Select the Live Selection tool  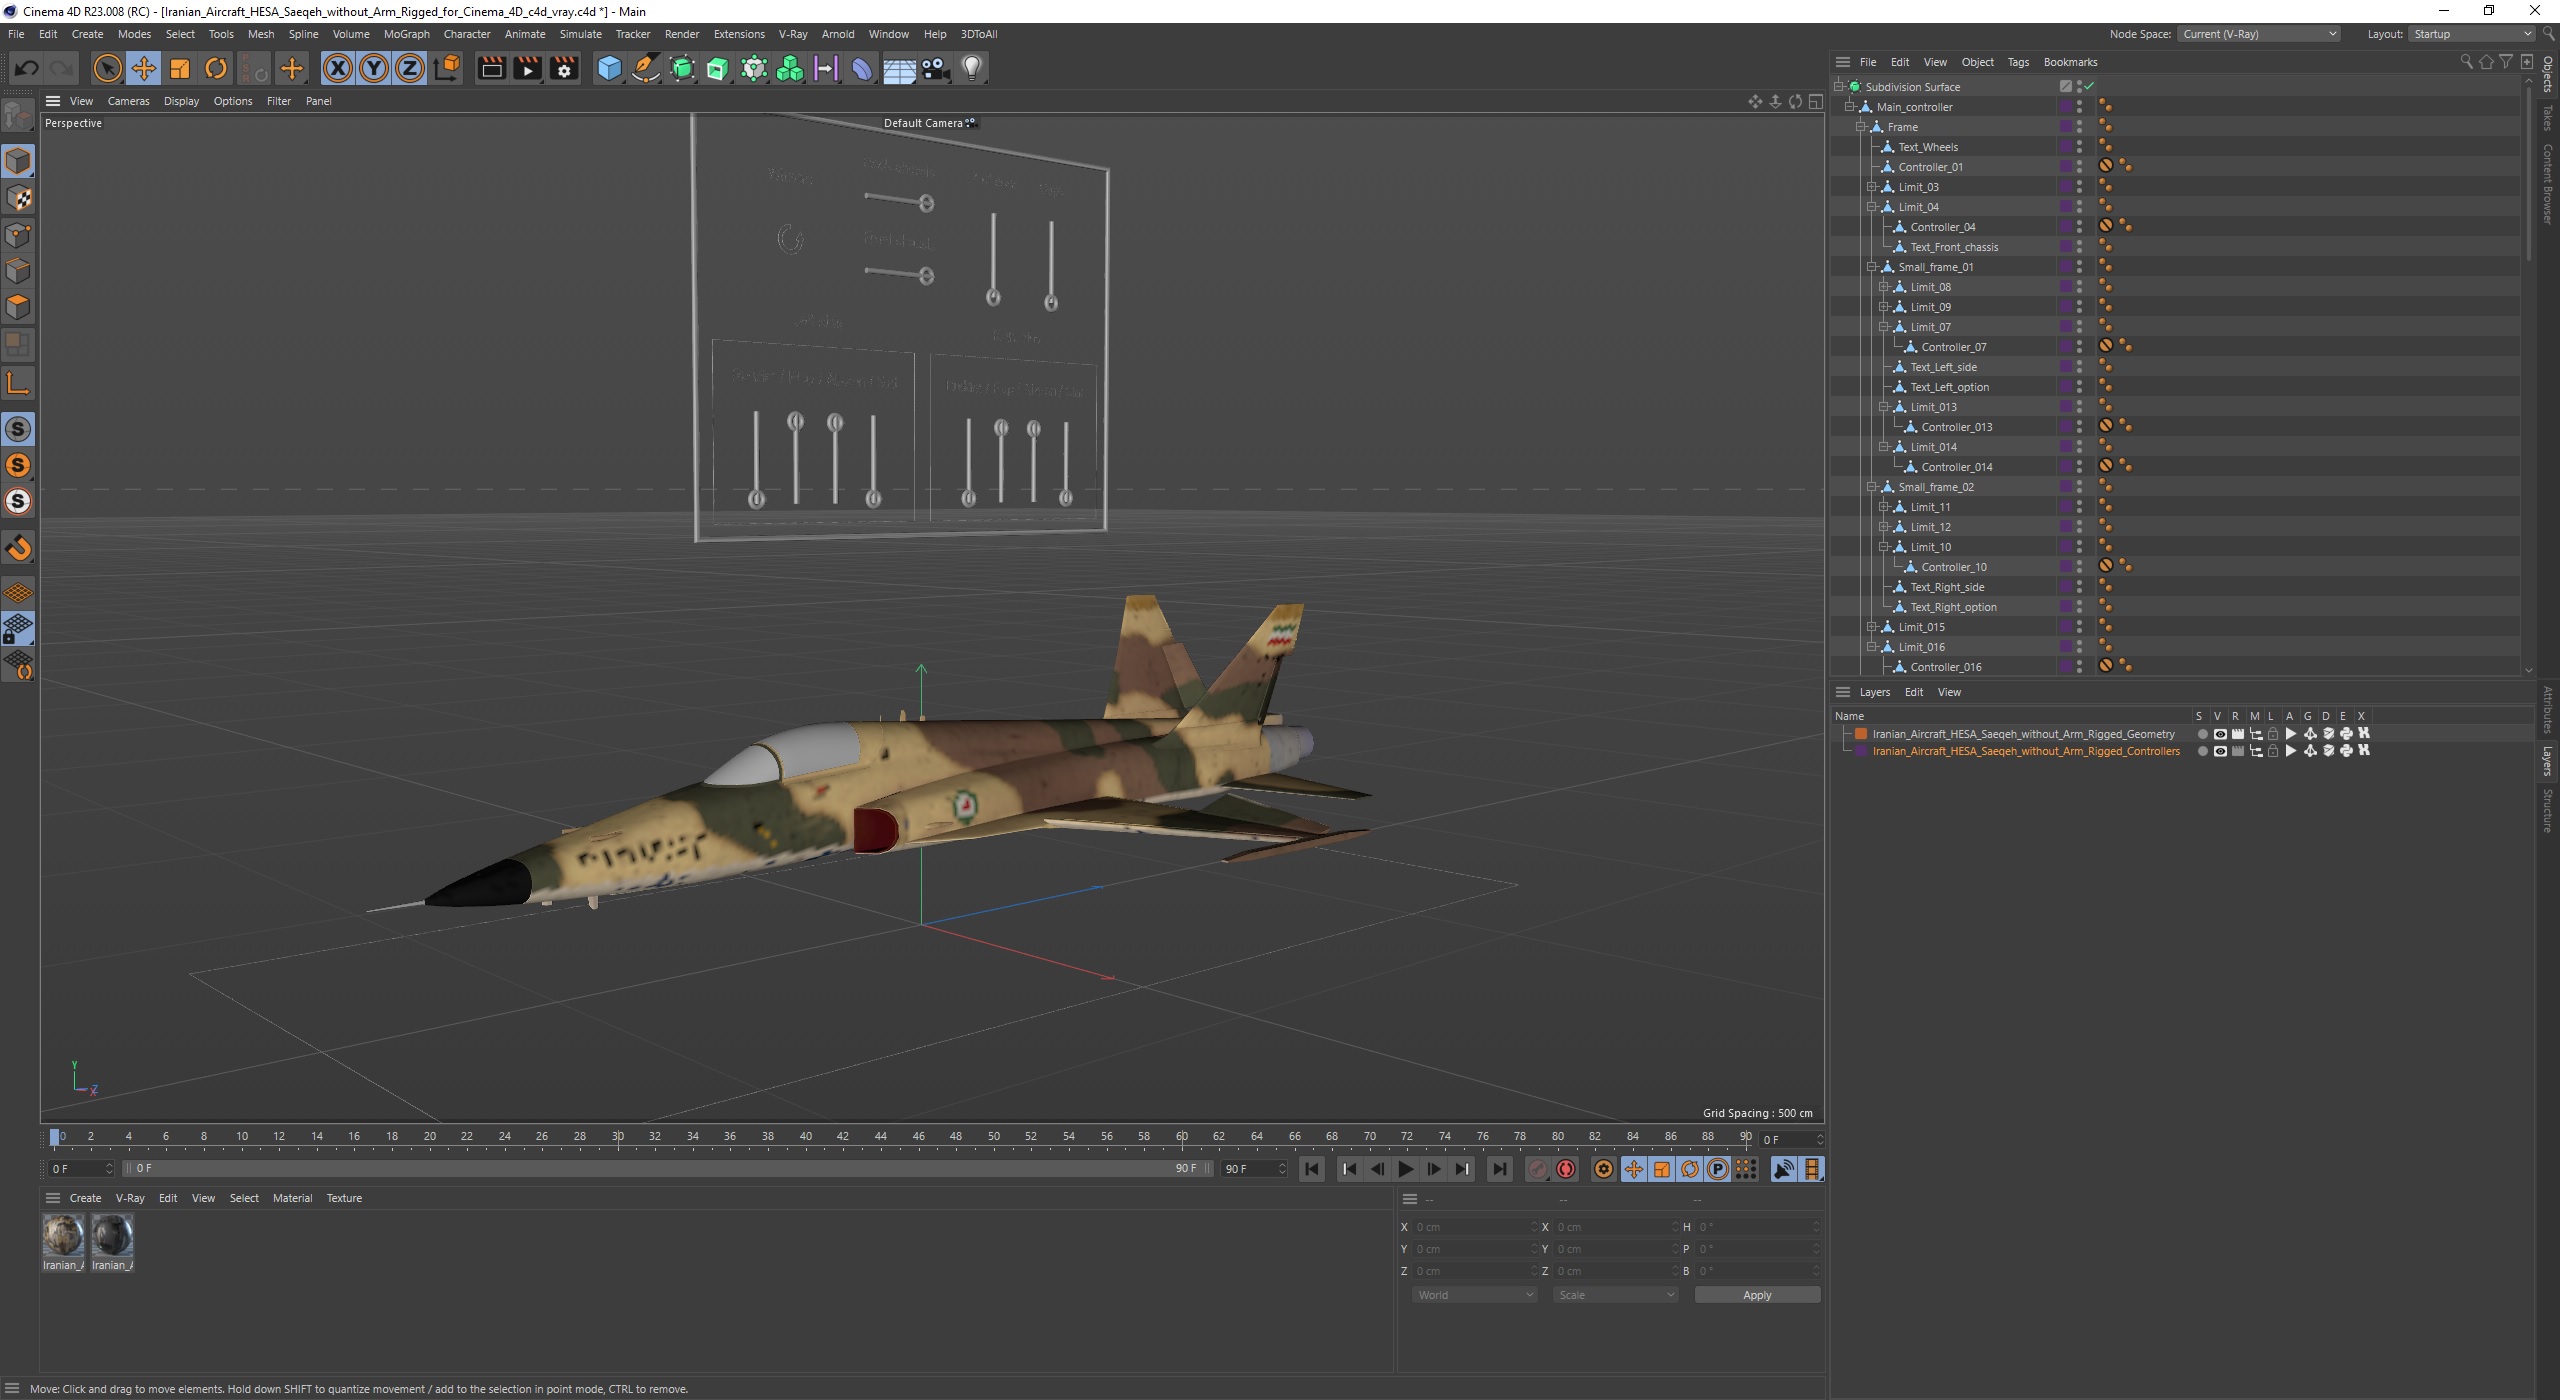click(x=107, y=68)
